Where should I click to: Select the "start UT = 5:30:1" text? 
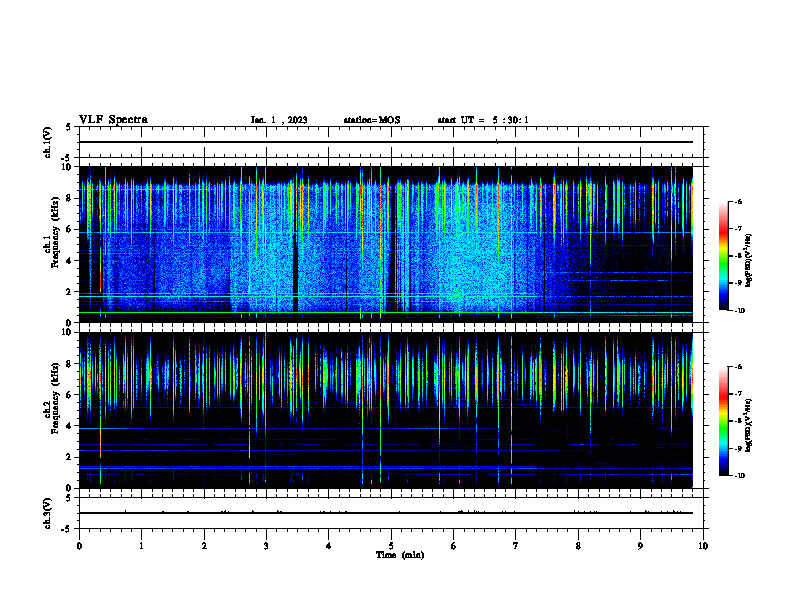[483, 120]
